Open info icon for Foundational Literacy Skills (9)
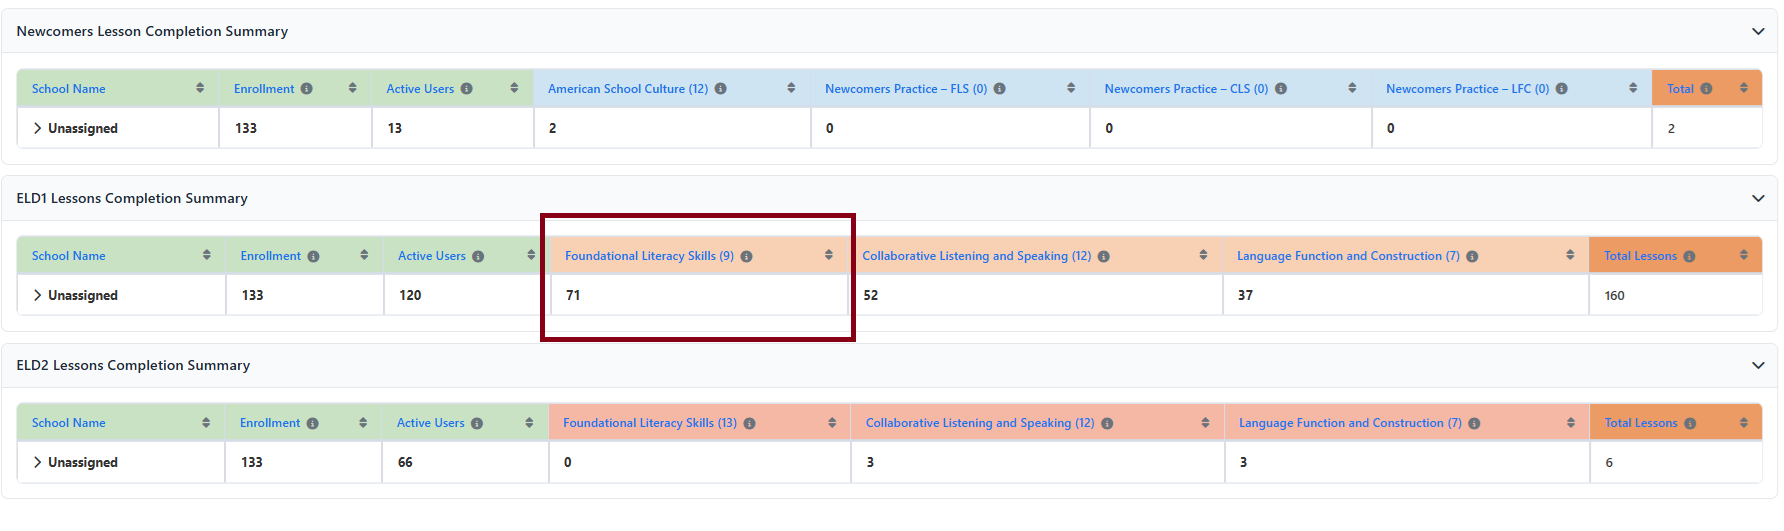 point(747,257)
